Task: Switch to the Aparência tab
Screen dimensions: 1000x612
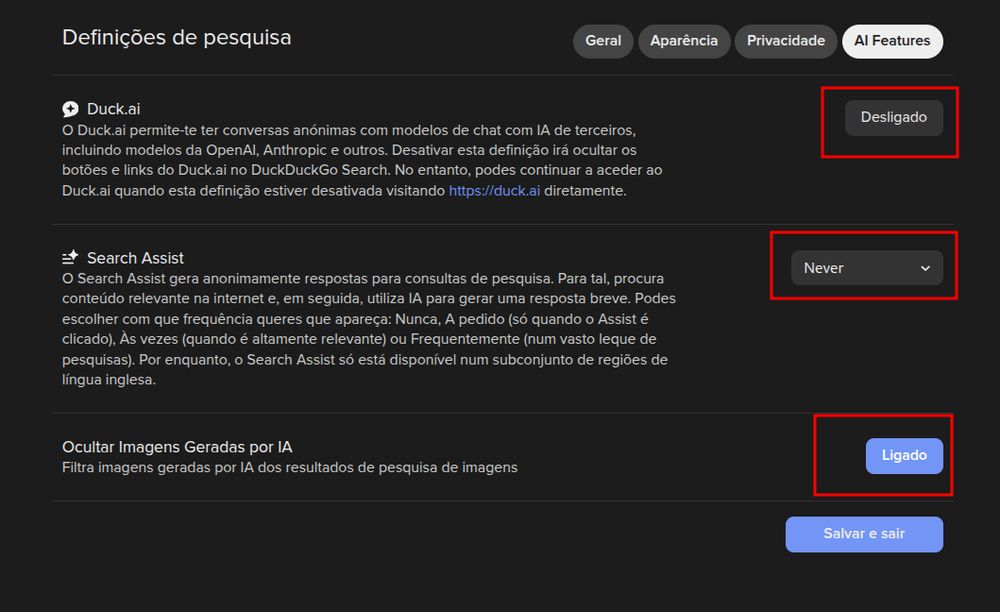Action: point(684,41)
